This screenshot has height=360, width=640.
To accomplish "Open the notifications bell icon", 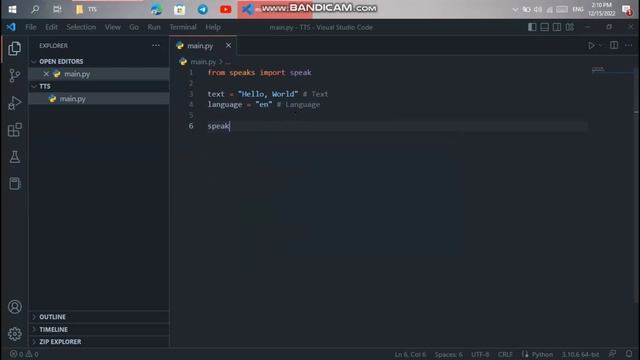I will click(629, 354).
